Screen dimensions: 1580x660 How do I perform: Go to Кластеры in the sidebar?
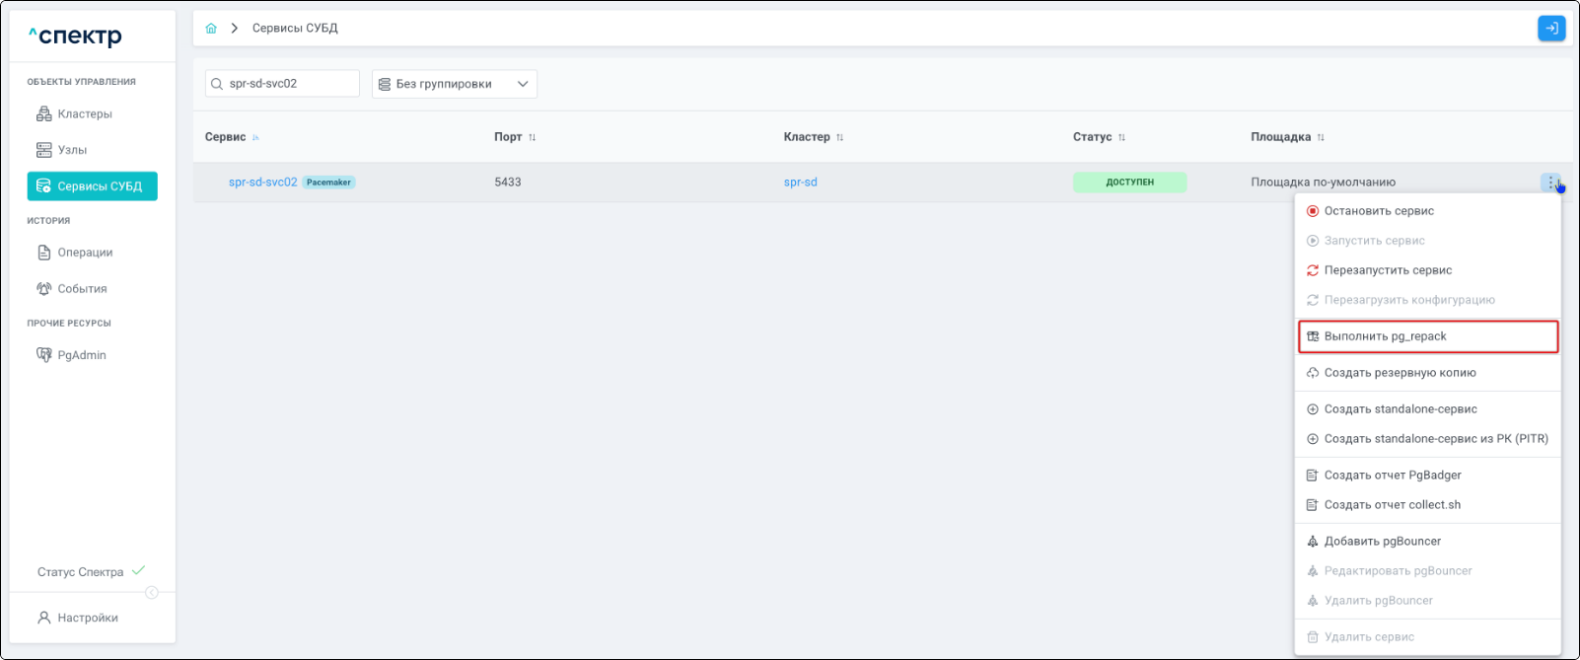tap(84, 114)
